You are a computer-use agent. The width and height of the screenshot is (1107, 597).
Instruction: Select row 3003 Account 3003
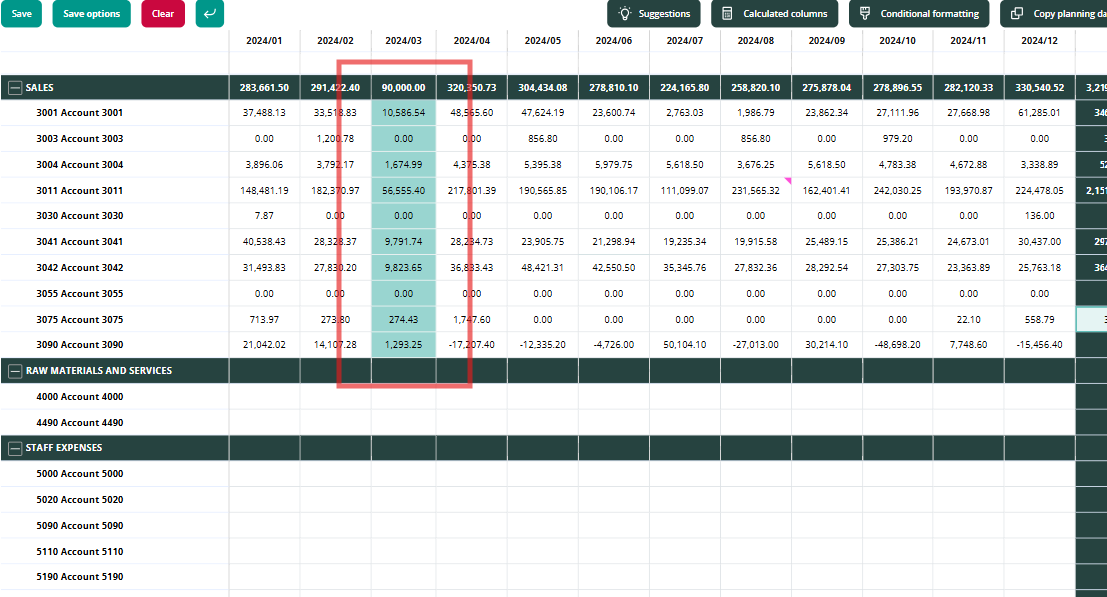point(80,139)
